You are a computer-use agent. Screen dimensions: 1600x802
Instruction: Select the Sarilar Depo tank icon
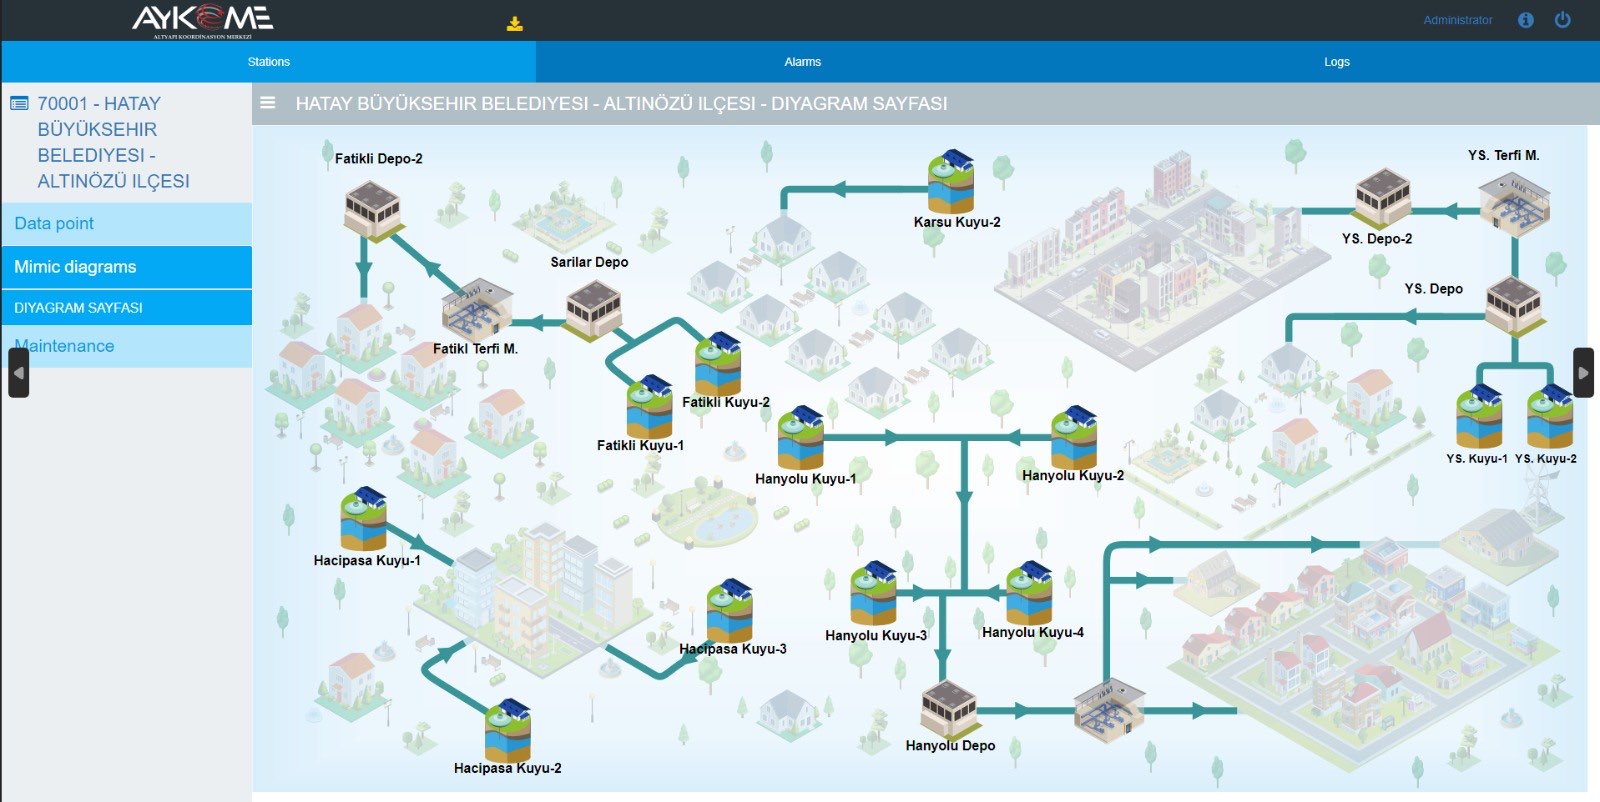594,309
